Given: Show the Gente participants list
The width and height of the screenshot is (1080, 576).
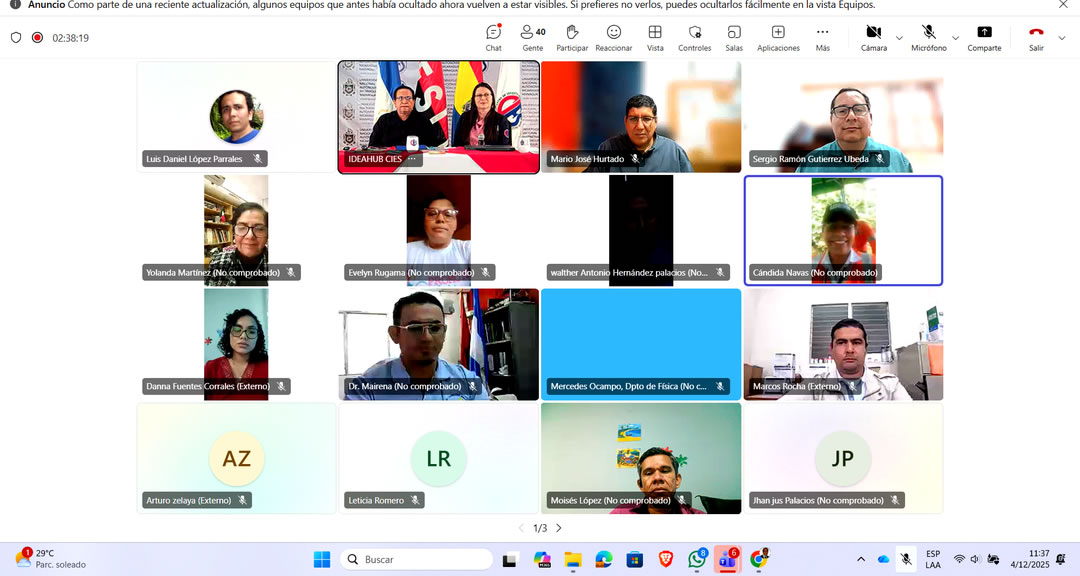Looking at the screenshot, I should tap(533, 37).
